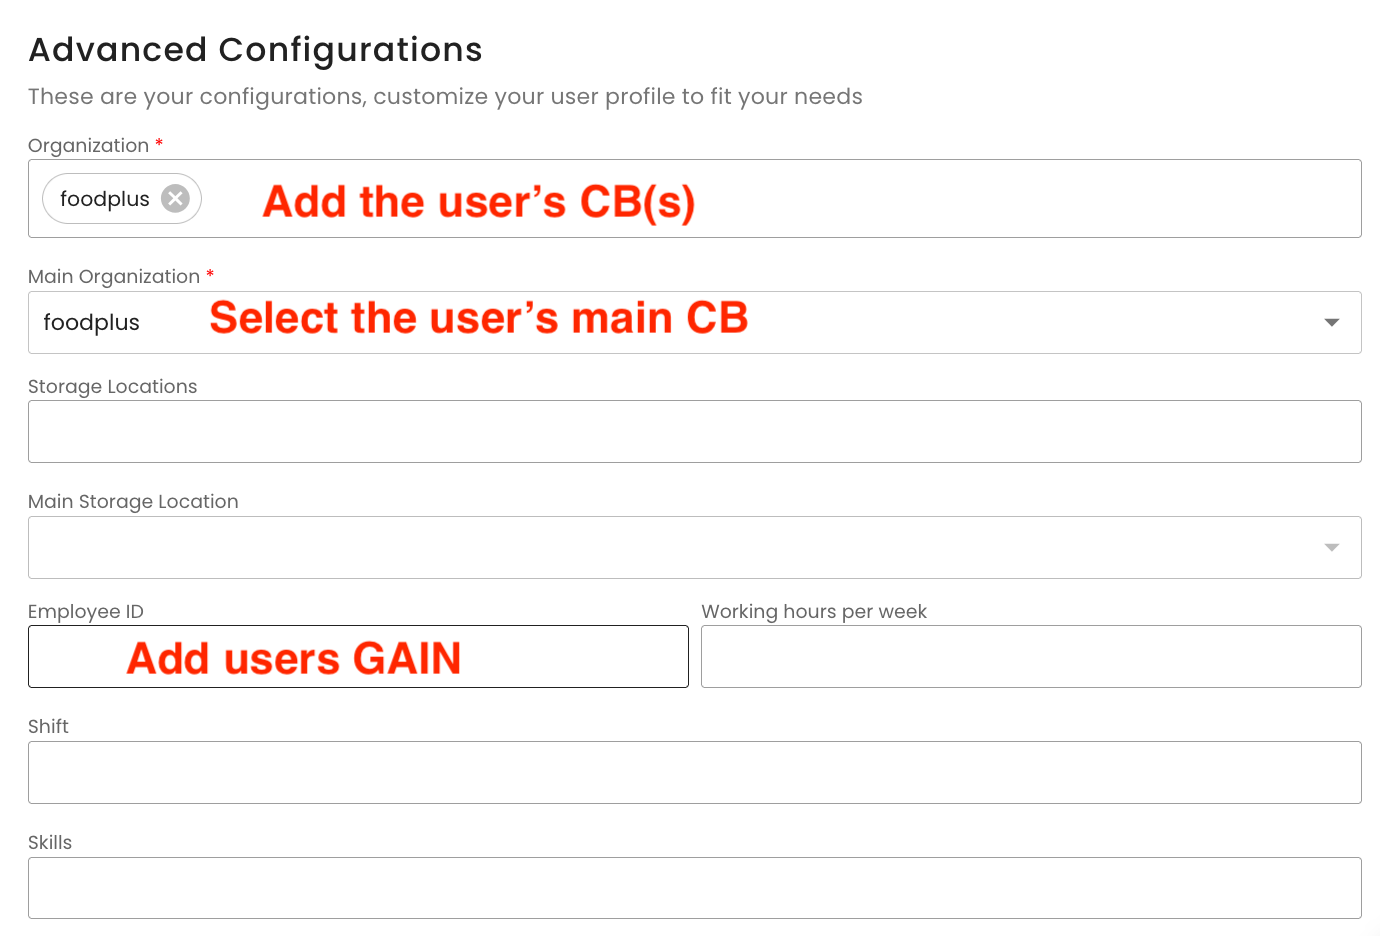The width and height of the screenshot is (1380, 936).
Task: Click the foodplus value in Main Organization
Action: click(x=92, y=323)
